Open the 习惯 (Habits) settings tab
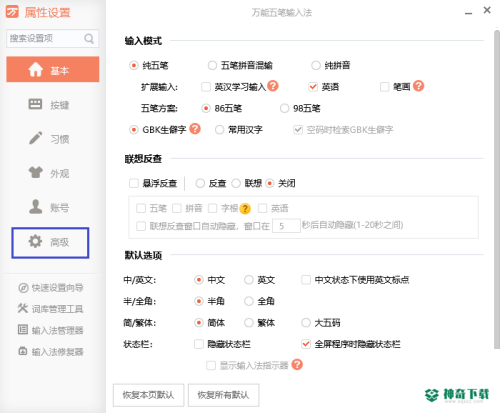 (49, 139)
